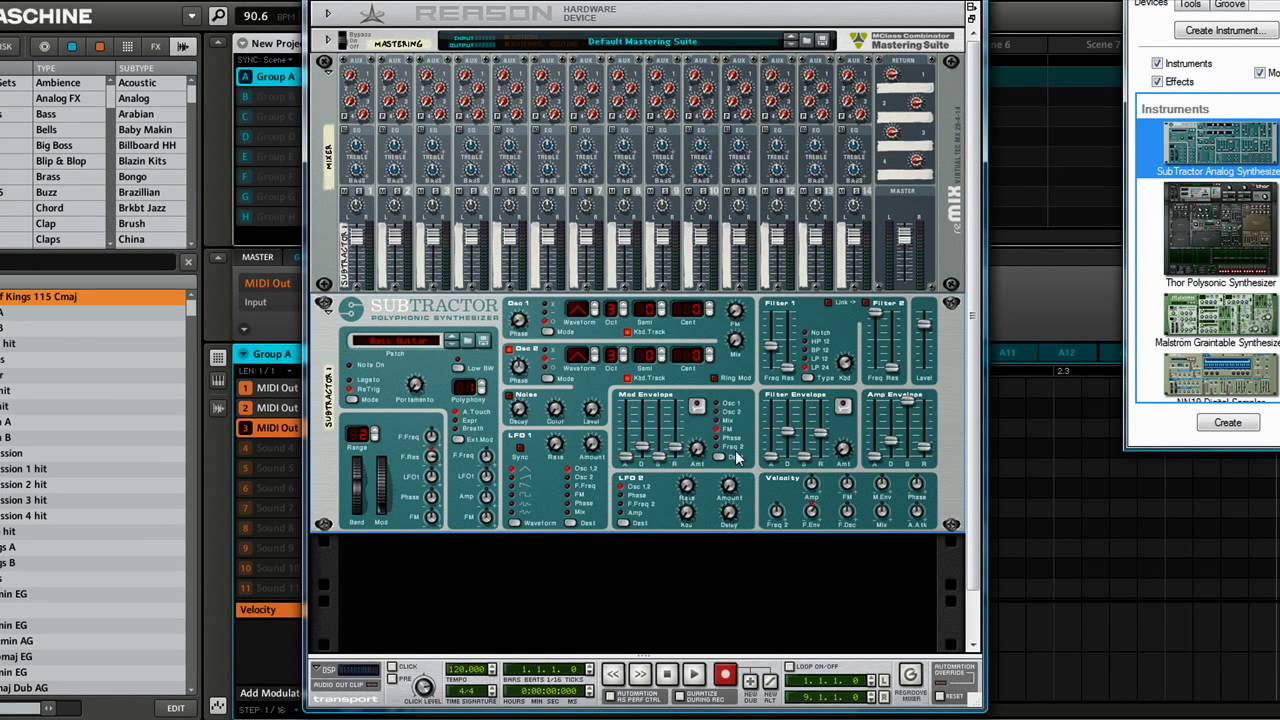Select the blue group filter icon in Maschine browser
Image resolution: width=1280 pixels, height=720 pixels.
pyautogui.click(x=71, y=46)
